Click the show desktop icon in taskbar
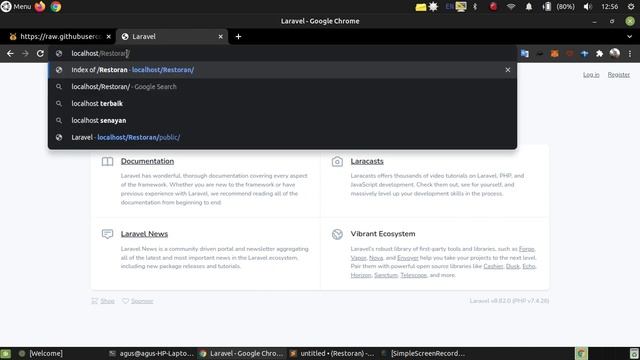The width and height of the screenshot is (640, 360). coord(6,353)
